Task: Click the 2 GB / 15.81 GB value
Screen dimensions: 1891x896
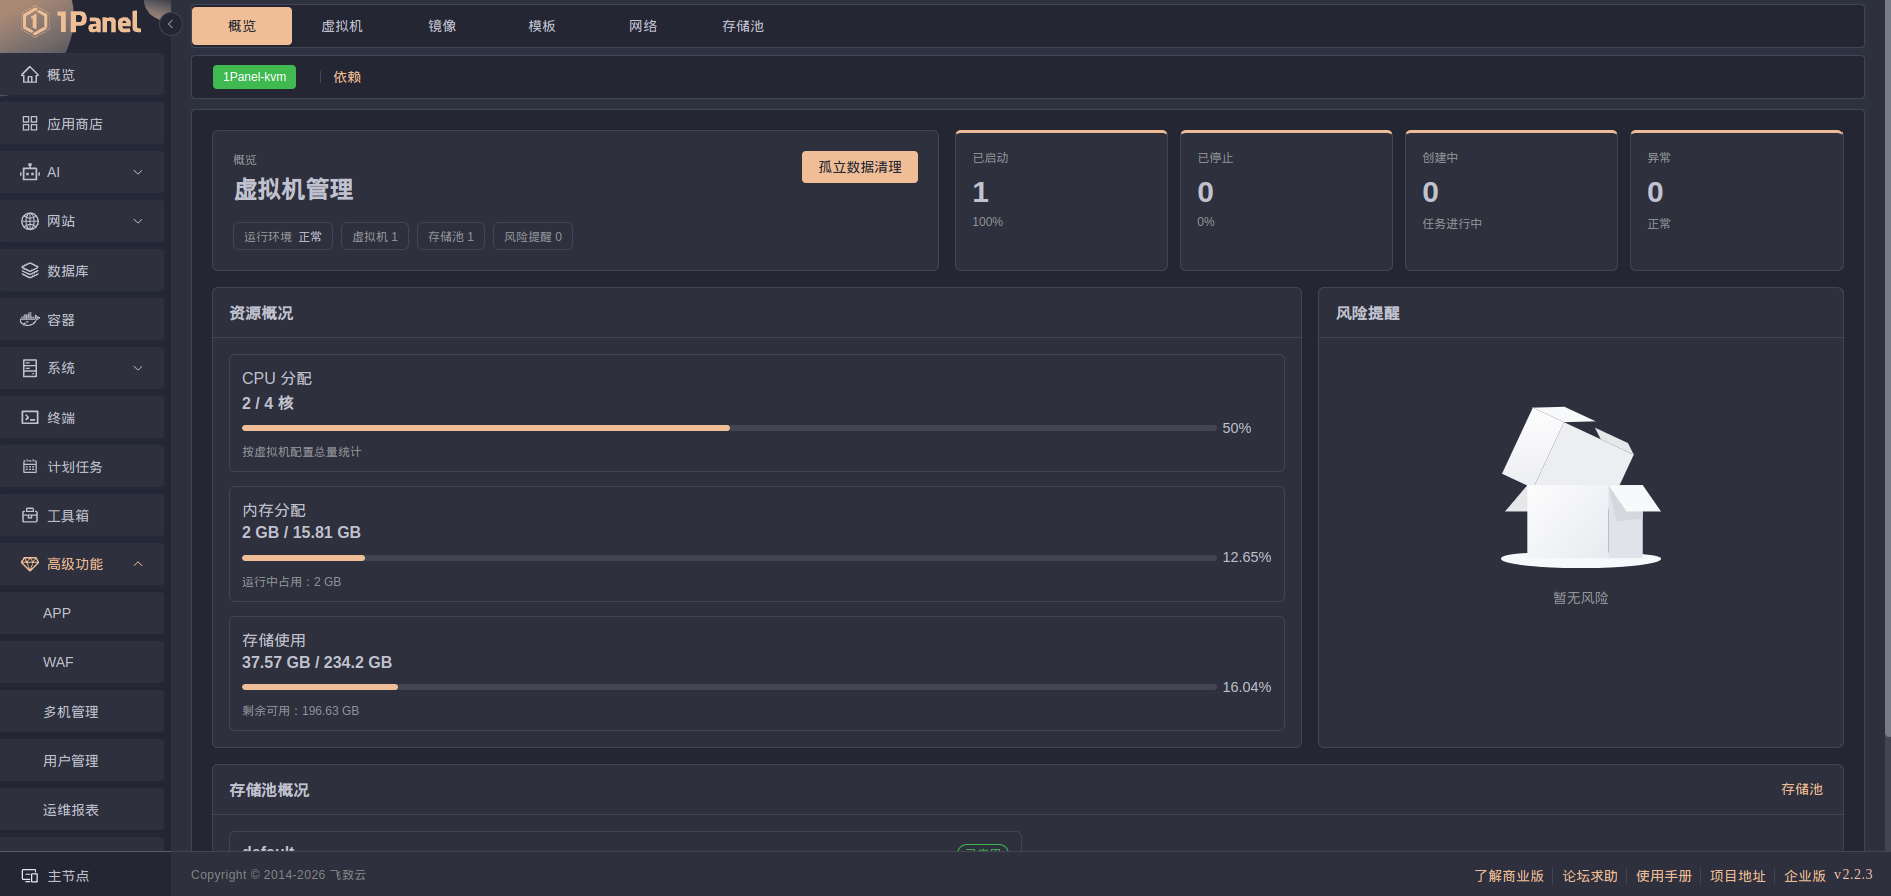Action: tap(301, 532)
